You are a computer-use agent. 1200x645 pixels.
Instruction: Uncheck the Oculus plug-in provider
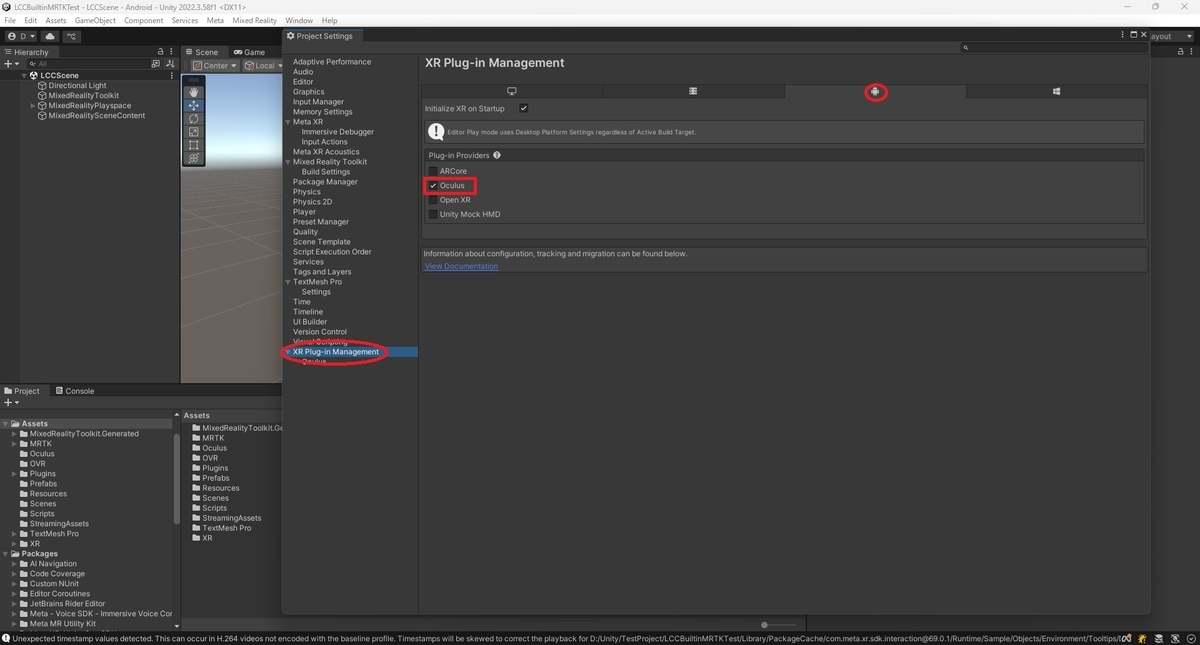[433, 185]
